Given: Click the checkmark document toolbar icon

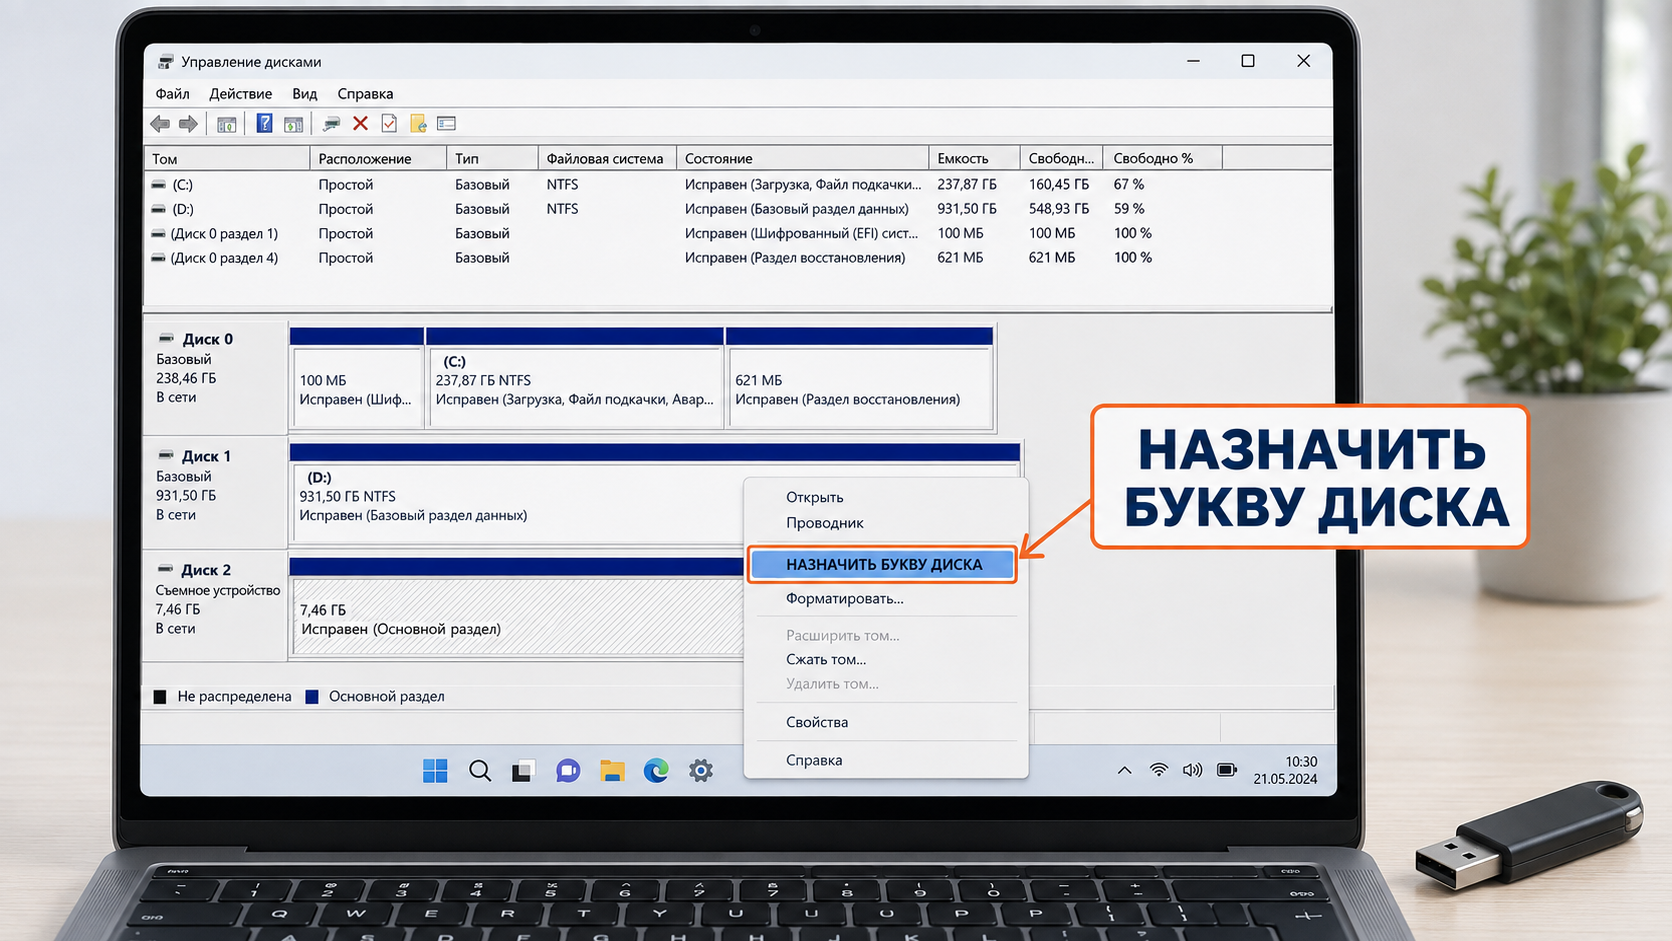Looking at the screenshot, I should 389,123.
